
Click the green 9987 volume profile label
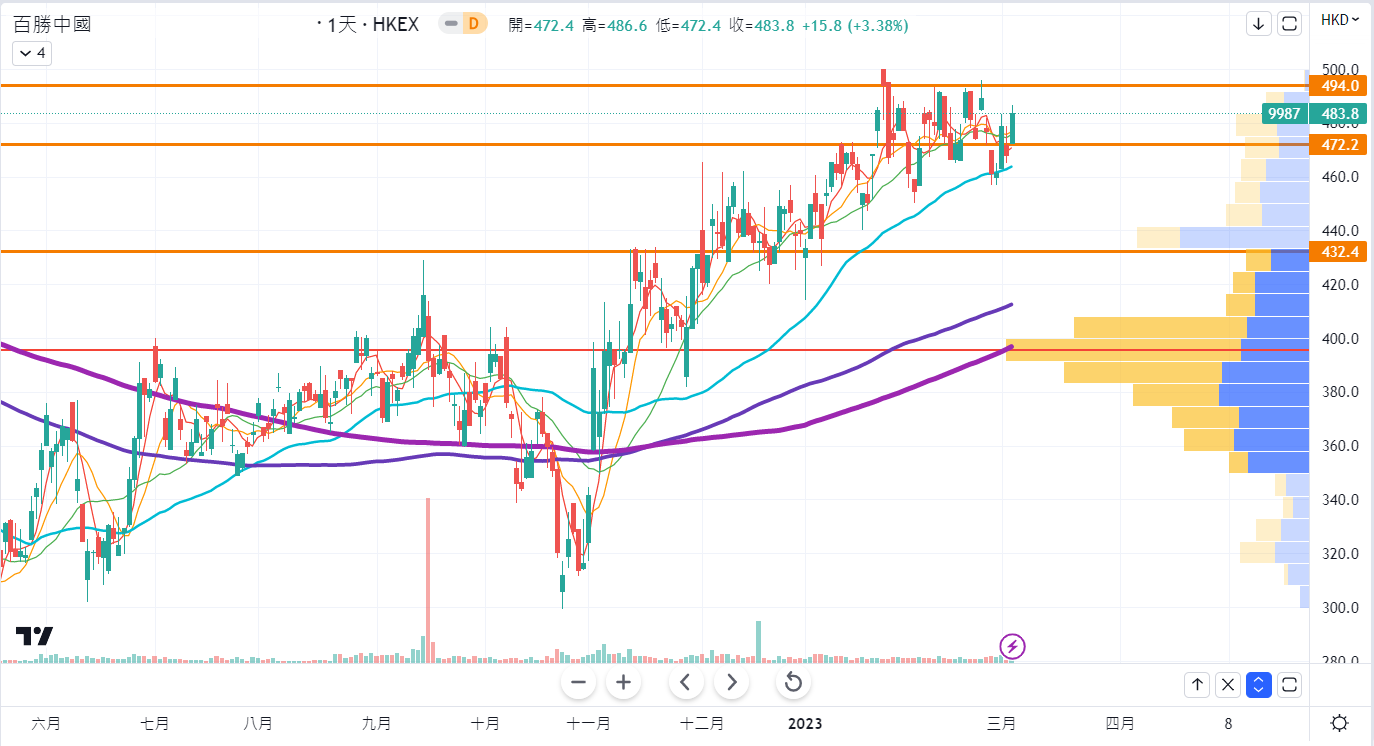pyautogui.click(x=1284, y=114)
